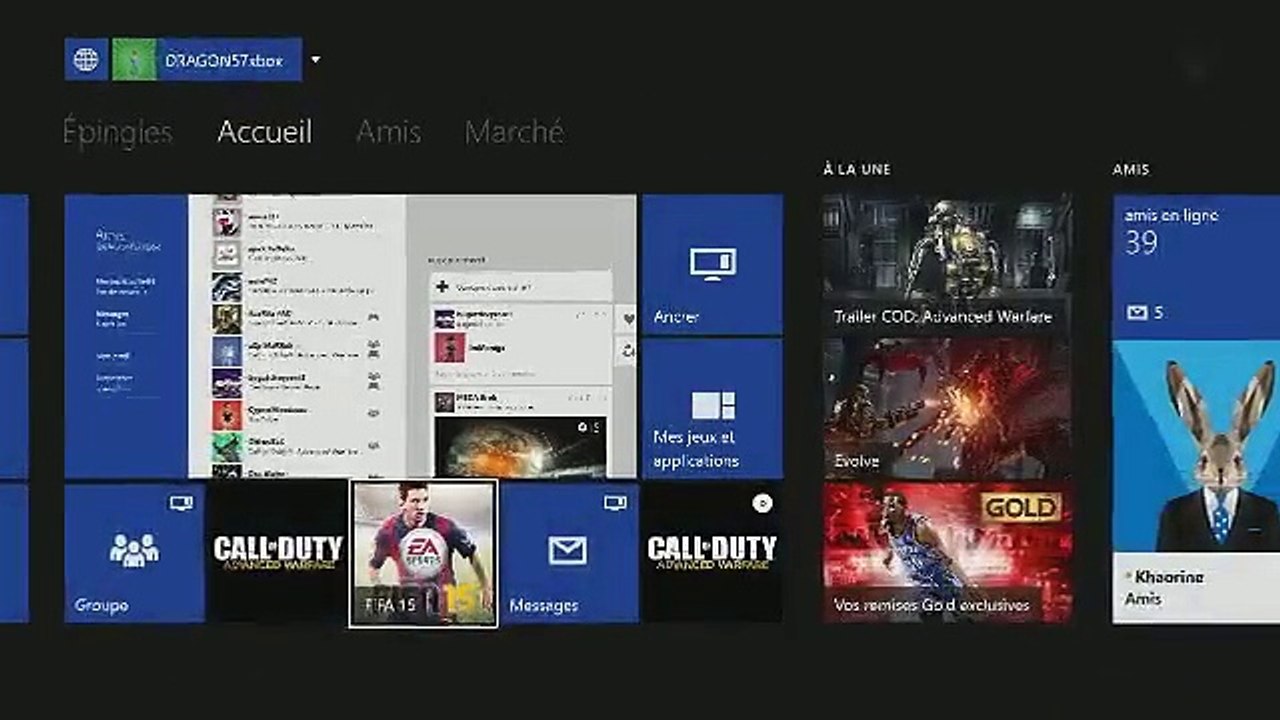This screenshot has height=720, width=1280.
Task: Open the amis en ligne 39 tile
Action: click(x=1196, y=266)
